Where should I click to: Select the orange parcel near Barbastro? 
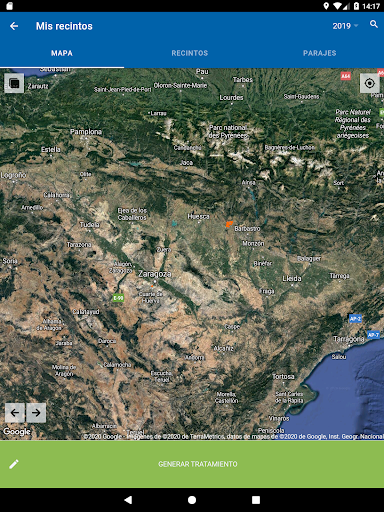point(229,224)
